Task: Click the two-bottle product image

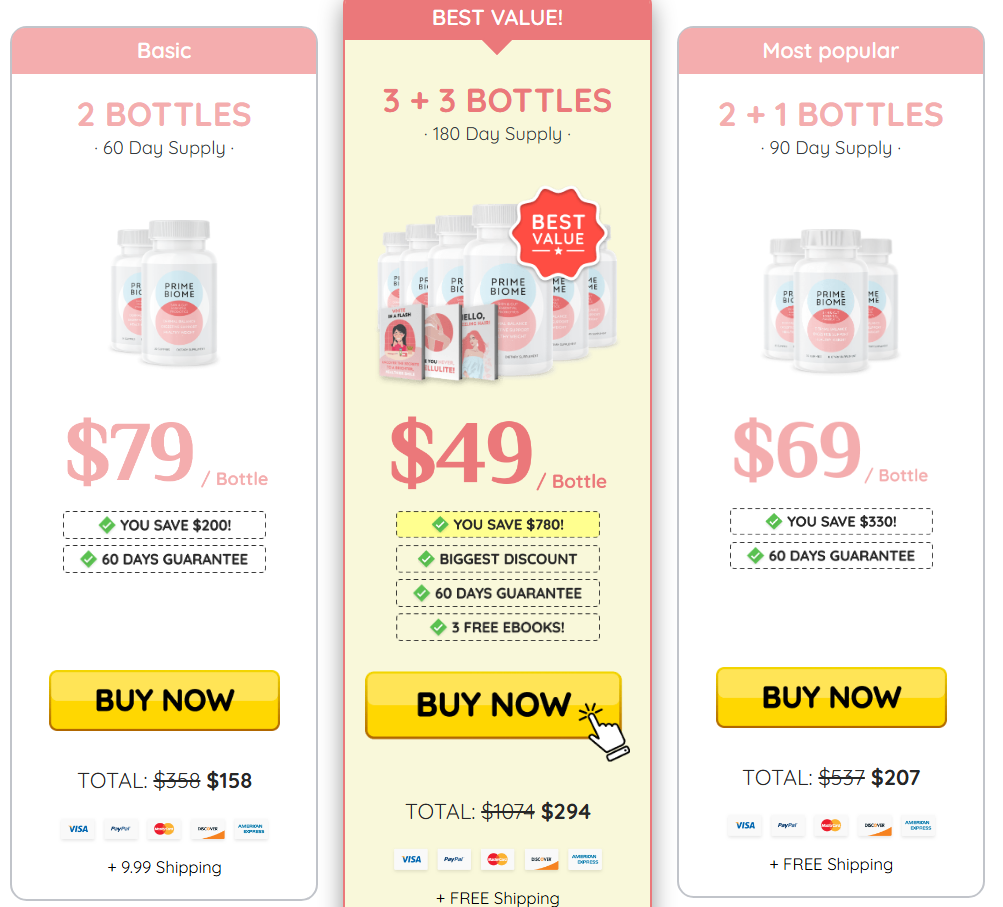Action: tap(164, 293)
